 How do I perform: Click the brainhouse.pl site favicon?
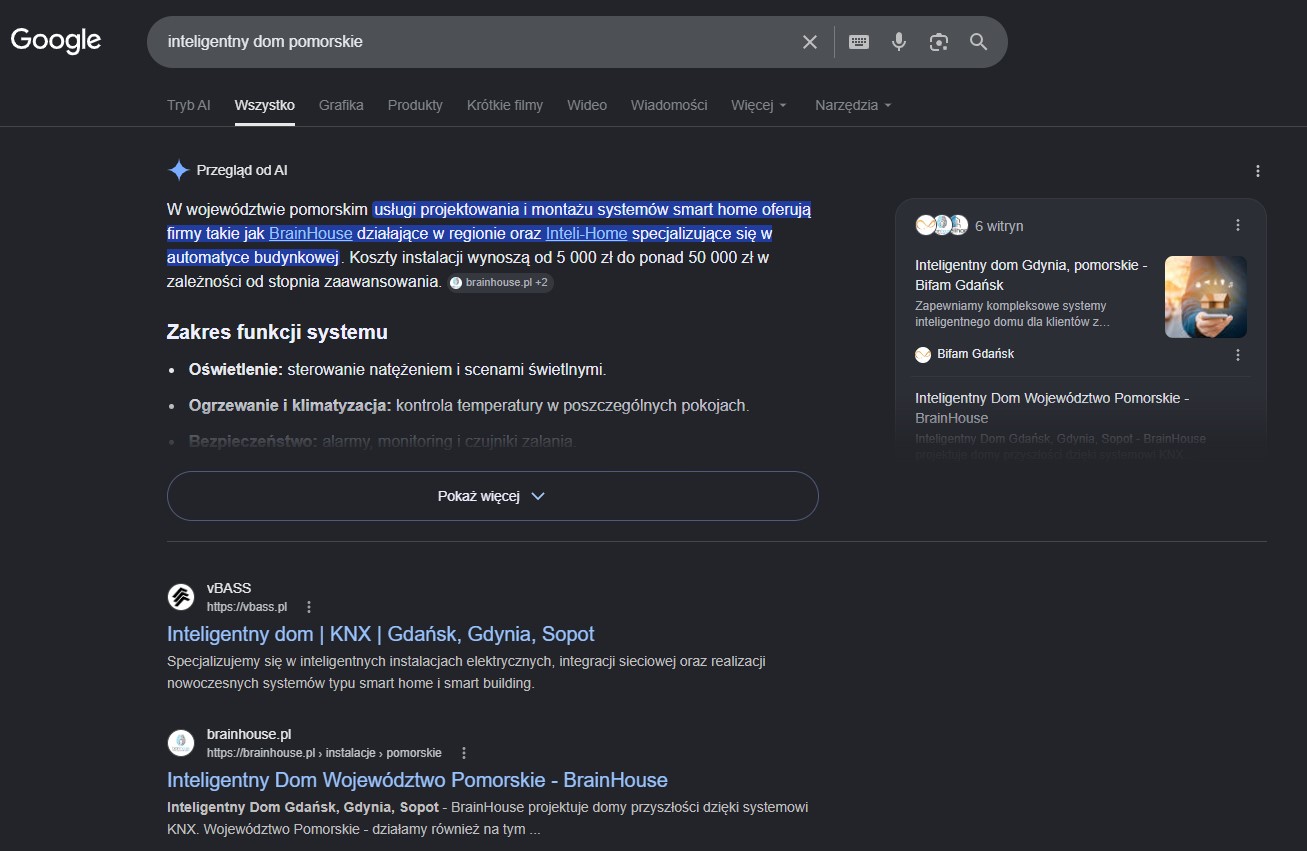click(x=181, y=743)
